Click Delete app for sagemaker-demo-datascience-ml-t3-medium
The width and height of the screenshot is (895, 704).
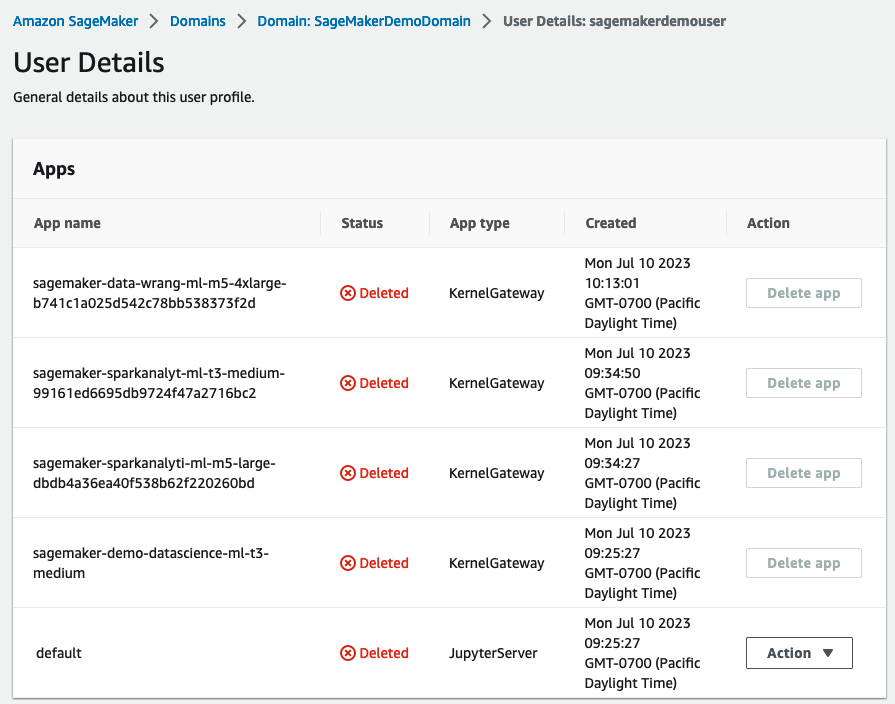pos(803,563)
